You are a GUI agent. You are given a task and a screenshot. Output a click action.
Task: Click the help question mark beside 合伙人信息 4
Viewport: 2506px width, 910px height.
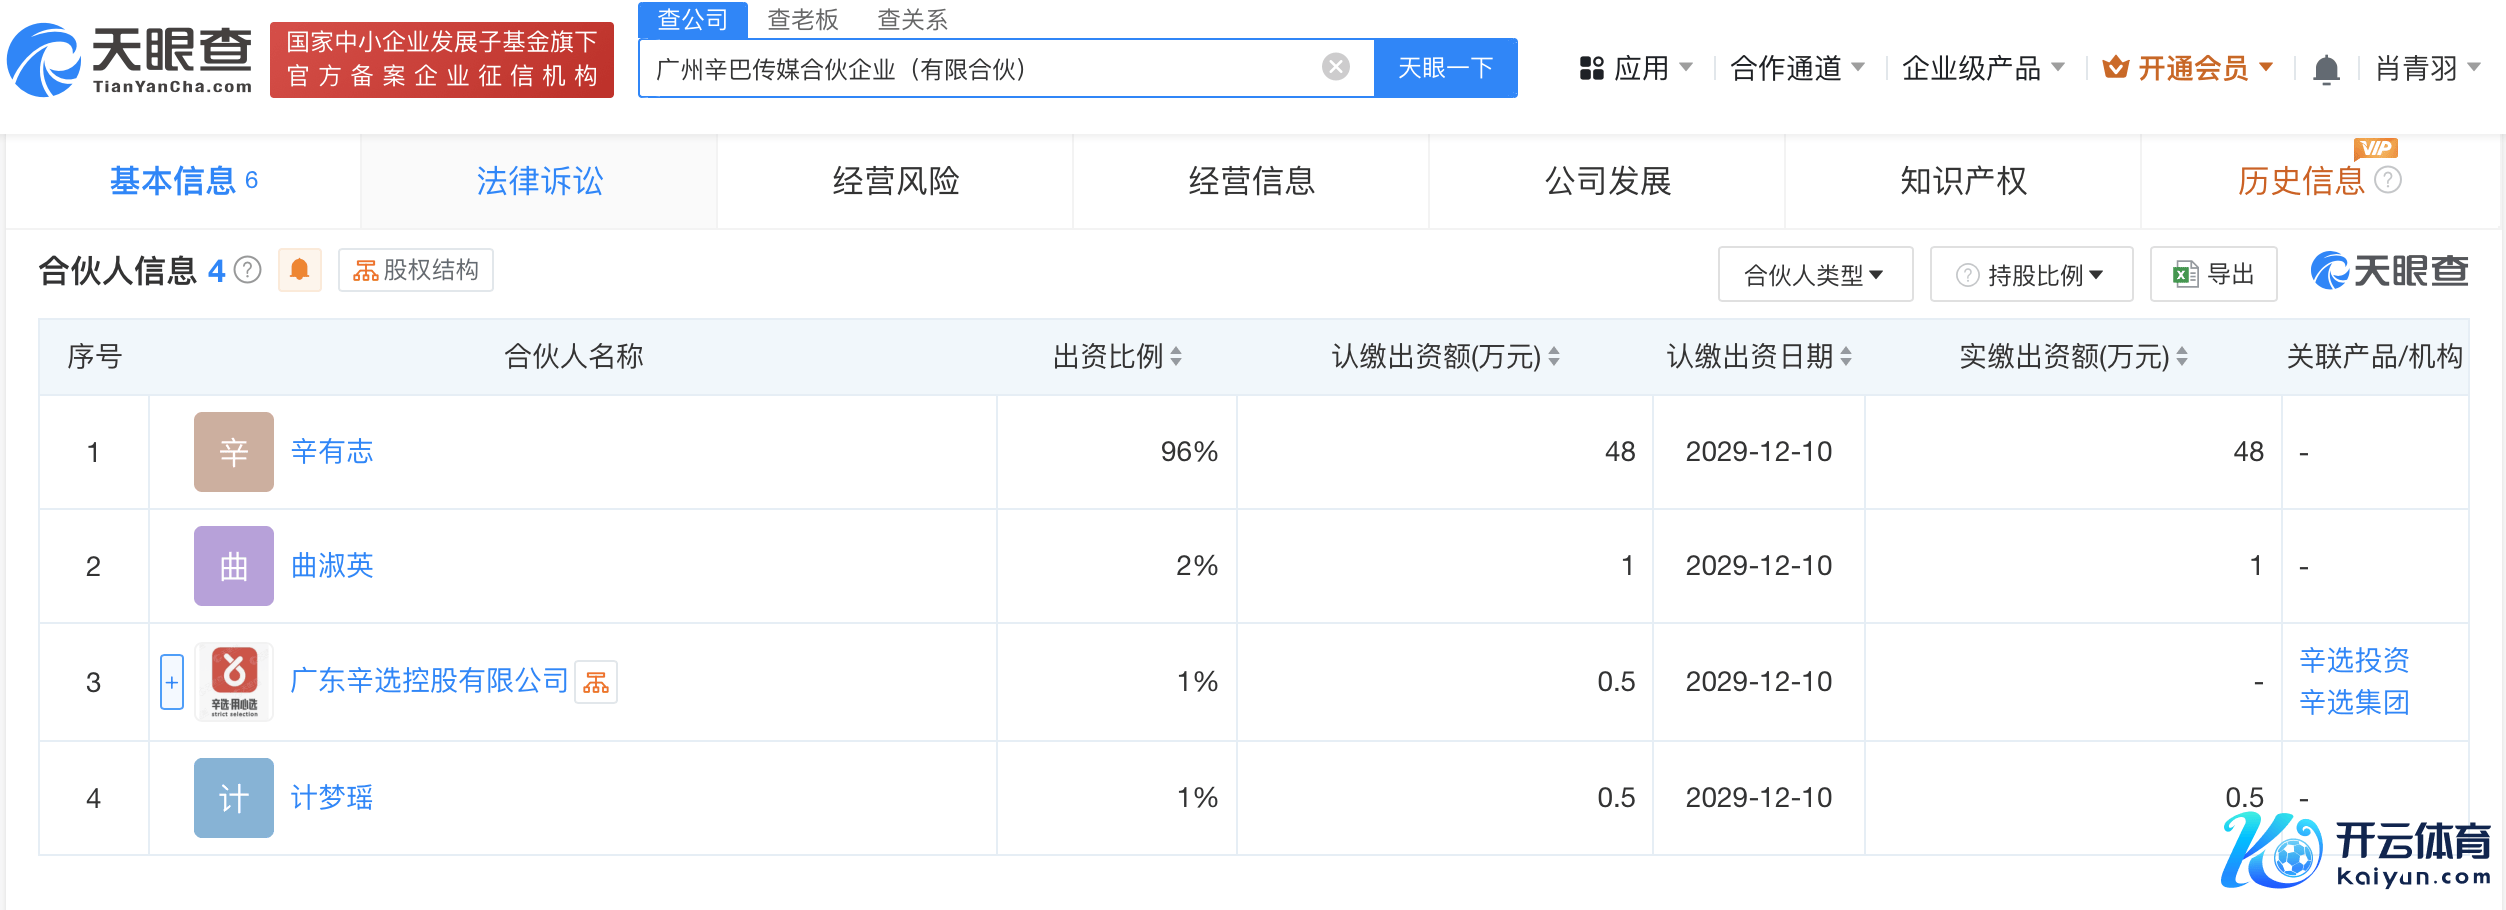pos(247,270)
